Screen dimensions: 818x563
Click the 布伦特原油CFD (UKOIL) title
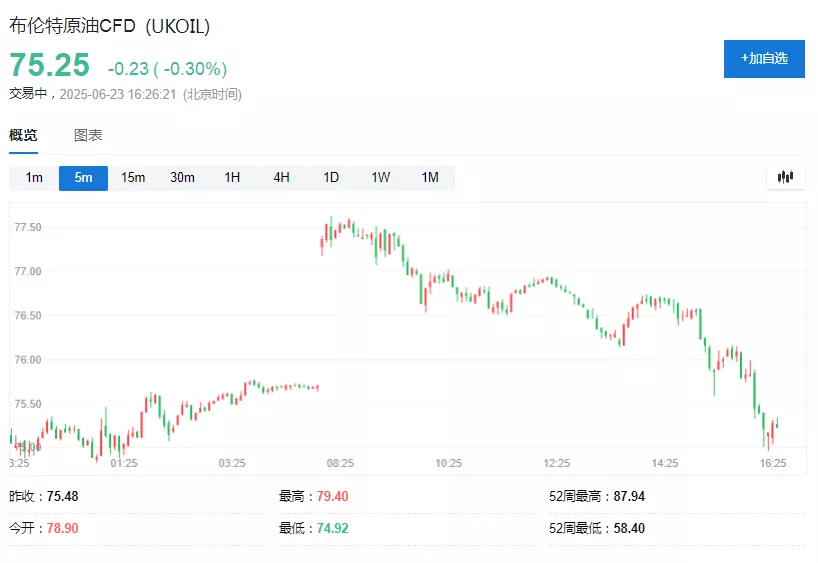110,27
